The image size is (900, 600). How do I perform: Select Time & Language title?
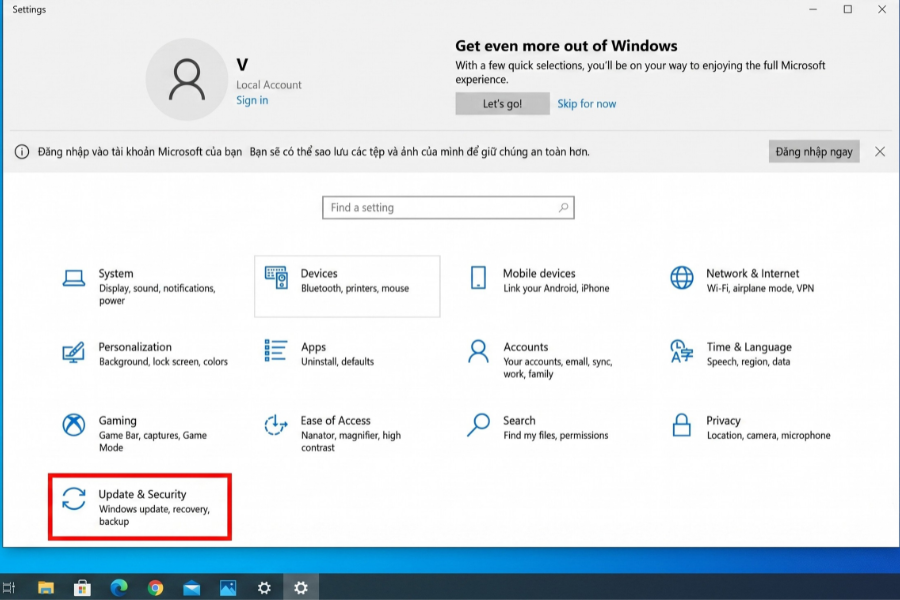[x=749, y=347]
